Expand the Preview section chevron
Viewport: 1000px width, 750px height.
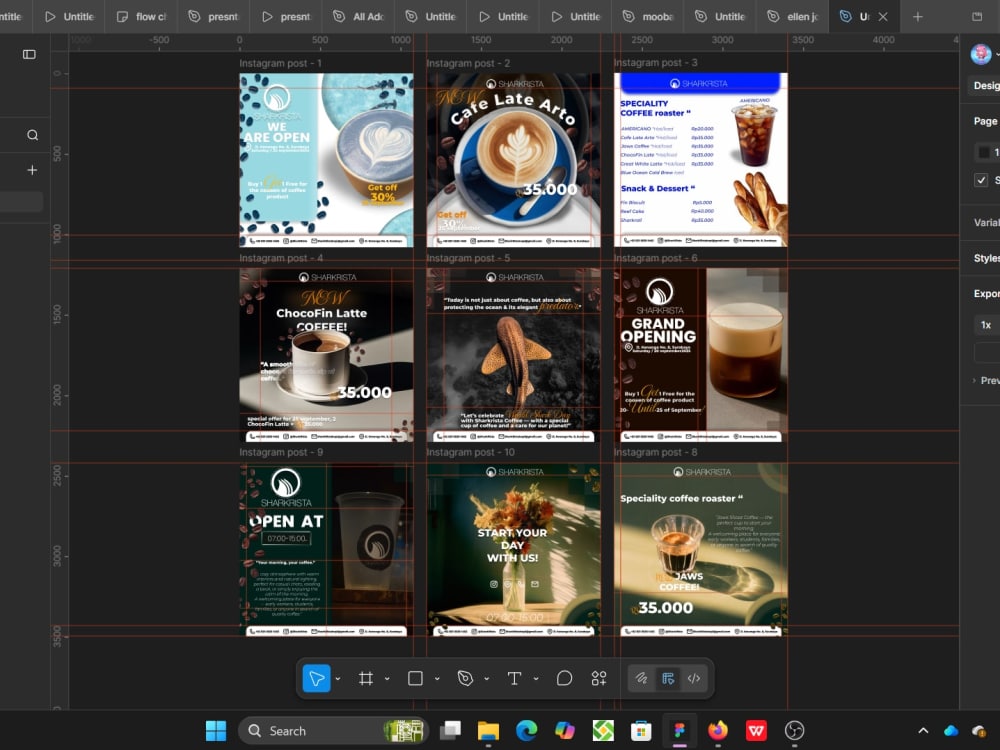[974, 381]
